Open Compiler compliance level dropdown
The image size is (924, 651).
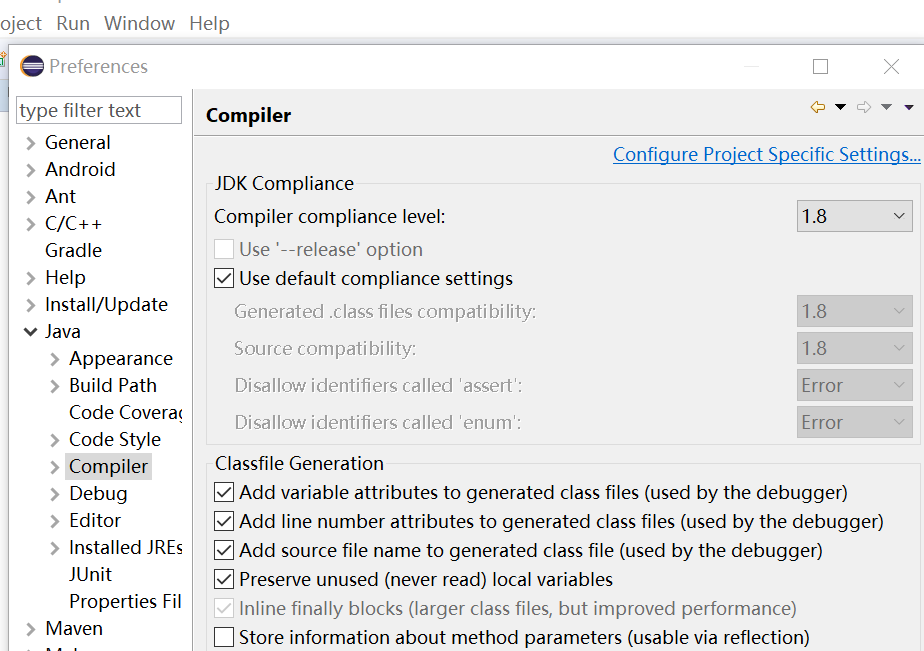tap(855, 215)
